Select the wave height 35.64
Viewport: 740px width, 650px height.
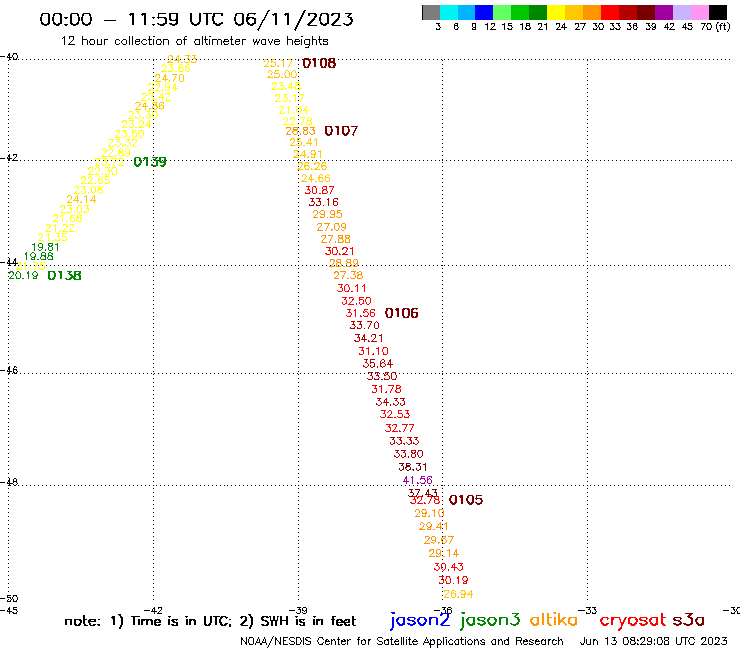[378, 363]
